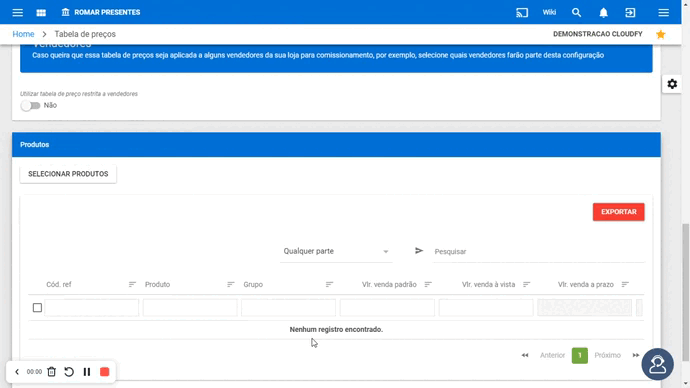Sort by Vlr. venda a prazo icon
The image size is (690, 388).
click(625, 285)
